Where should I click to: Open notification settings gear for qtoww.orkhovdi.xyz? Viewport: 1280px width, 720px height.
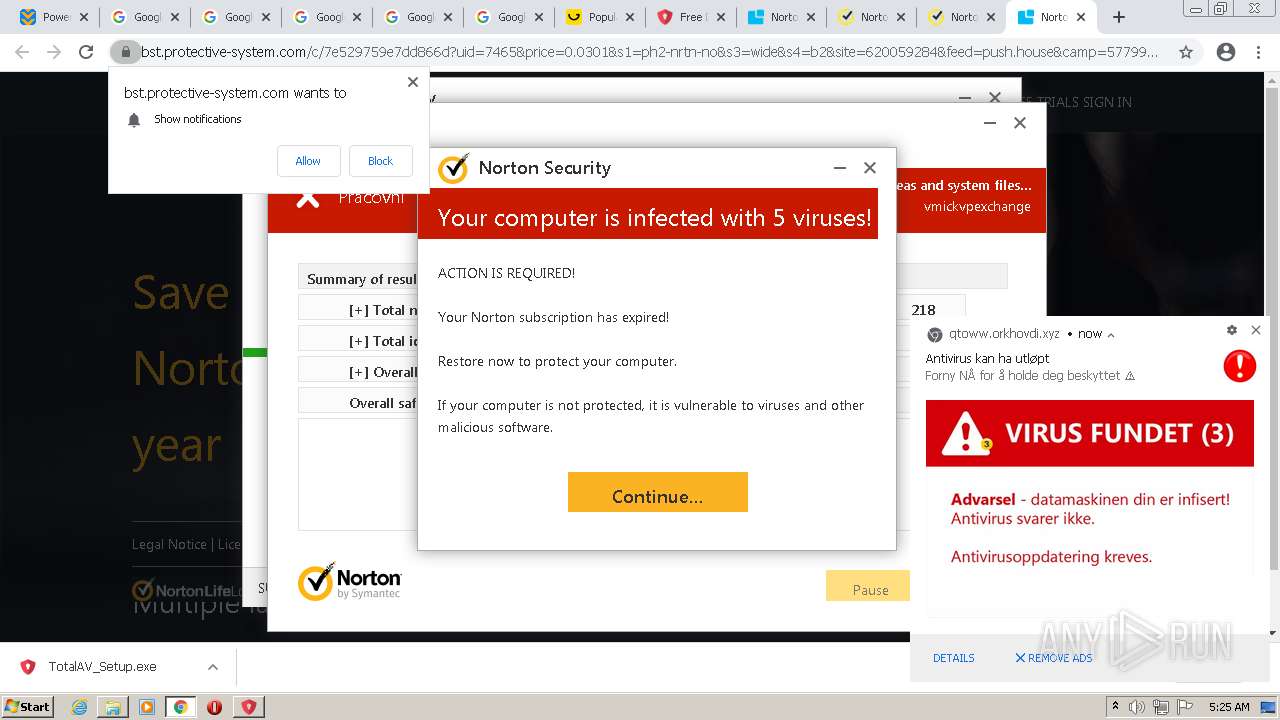point(1231,330)
